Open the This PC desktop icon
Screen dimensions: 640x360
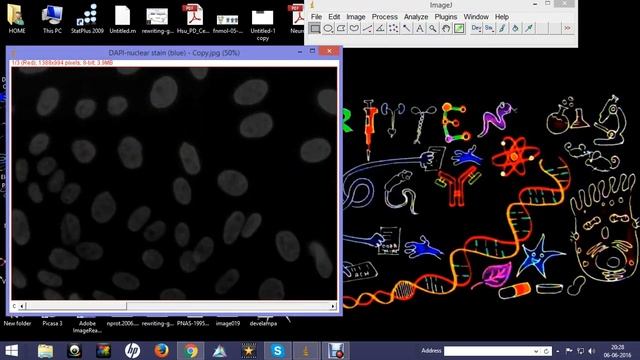52,19
